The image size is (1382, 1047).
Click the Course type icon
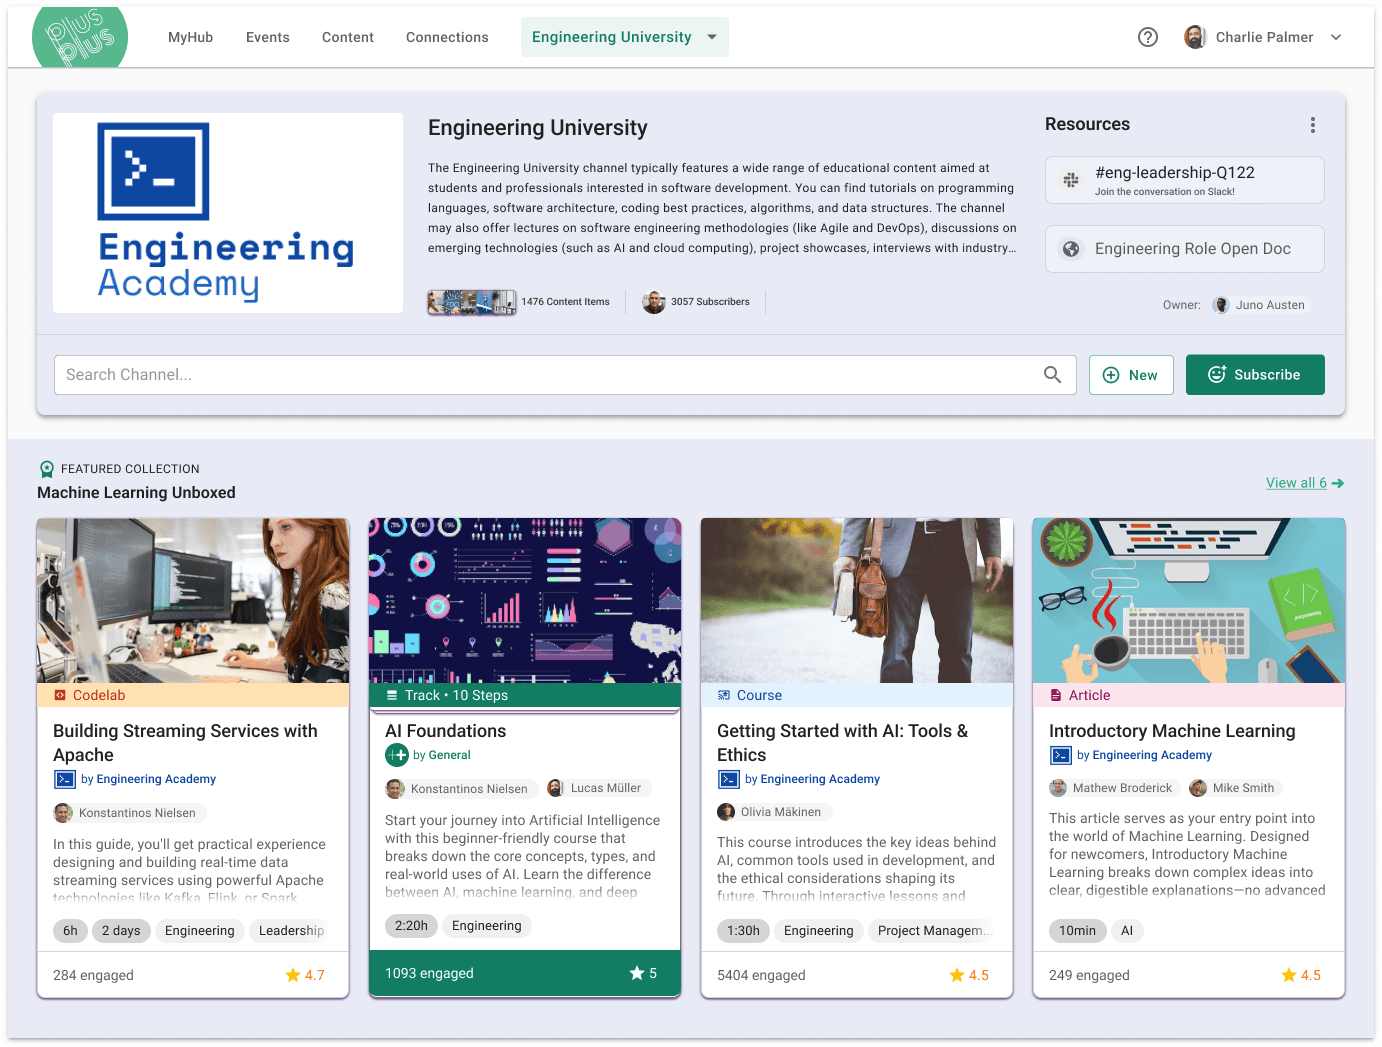(724, 696)
